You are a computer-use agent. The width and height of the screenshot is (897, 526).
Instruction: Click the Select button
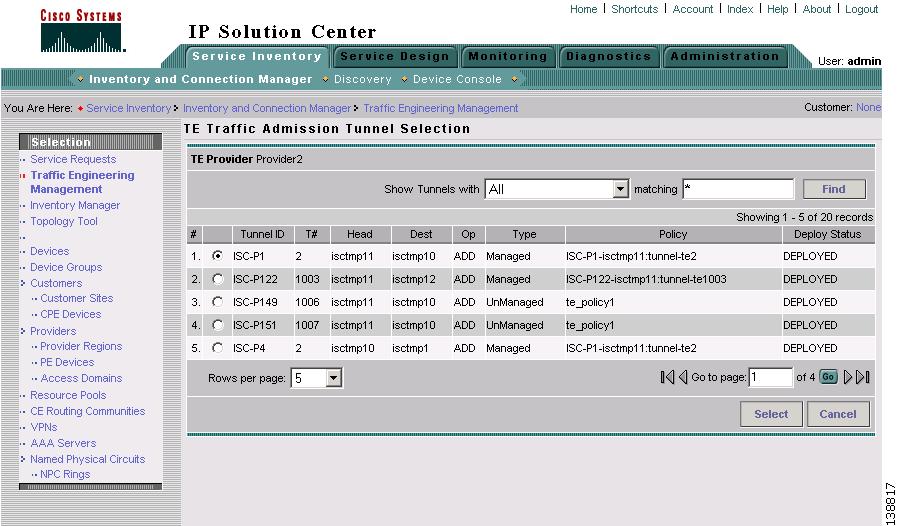(x=771, y=414)
